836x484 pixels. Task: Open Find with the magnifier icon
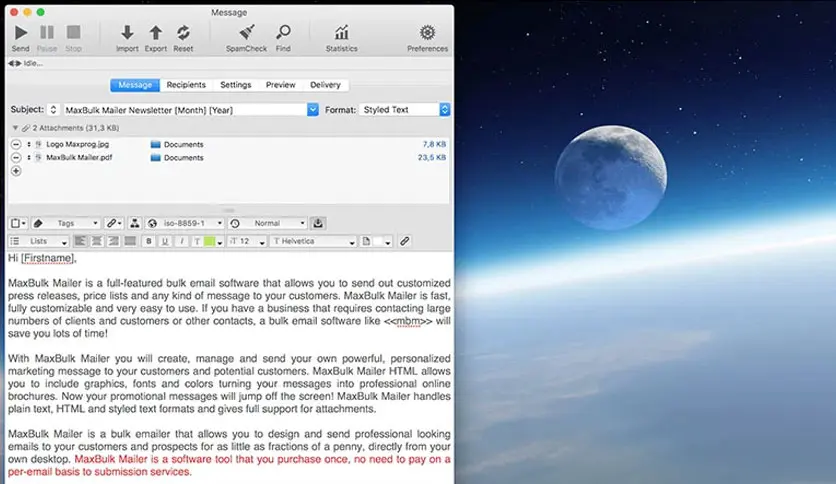pos(283,33)
